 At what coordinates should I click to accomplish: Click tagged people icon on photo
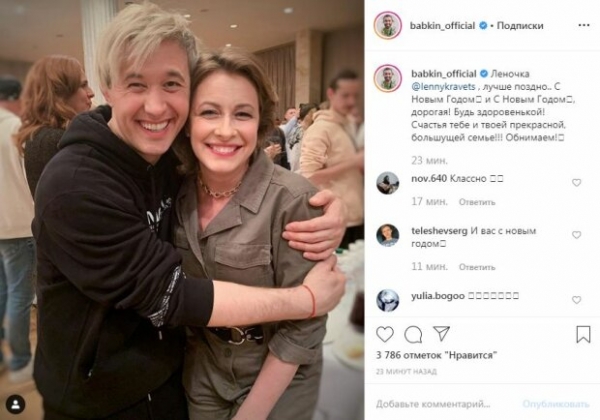[16, 405]
